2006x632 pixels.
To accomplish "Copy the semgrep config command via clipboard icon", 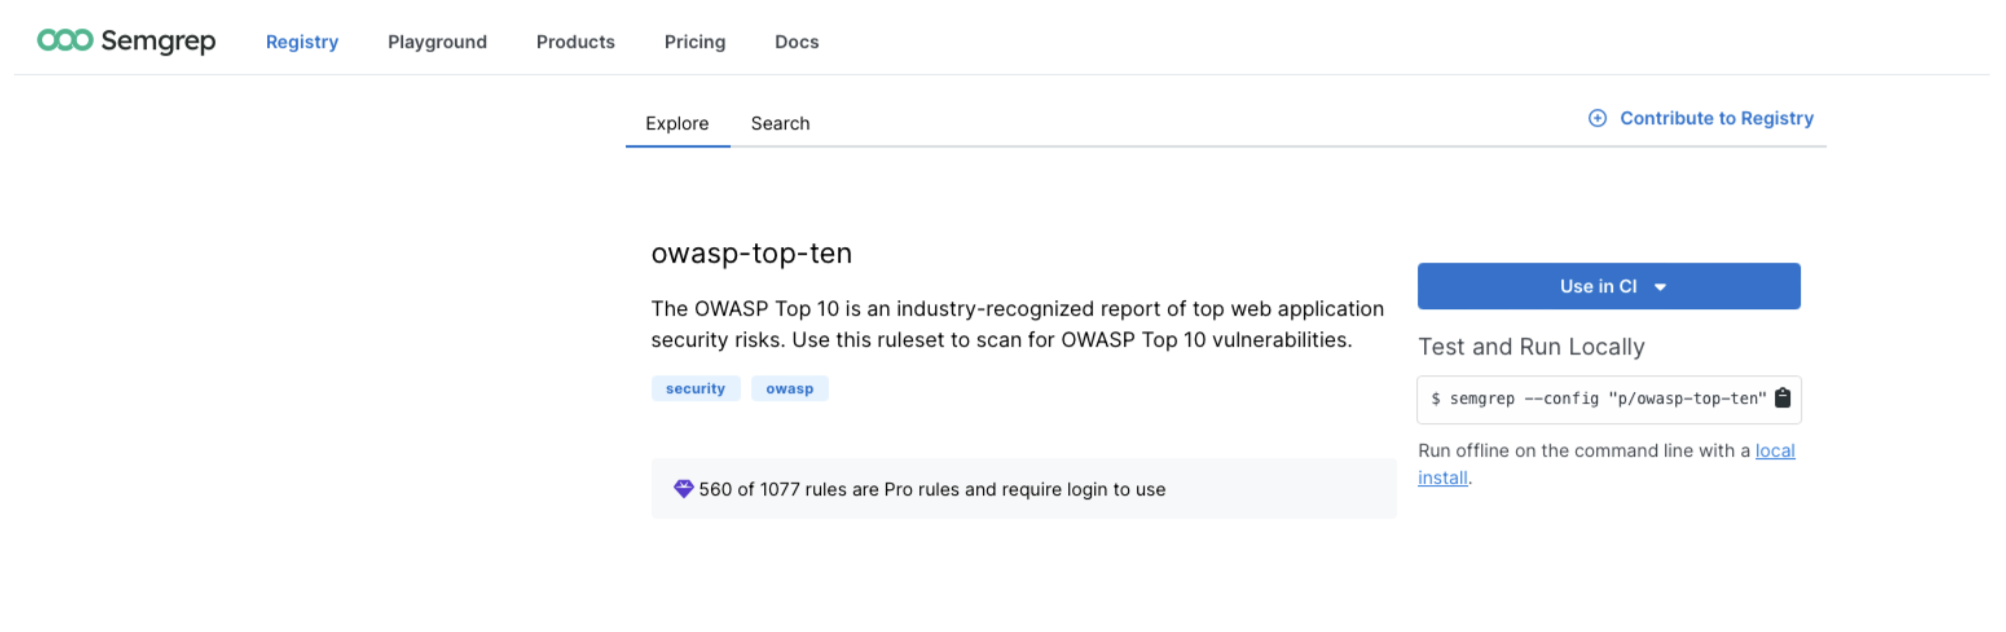I will pos(1782,398).
